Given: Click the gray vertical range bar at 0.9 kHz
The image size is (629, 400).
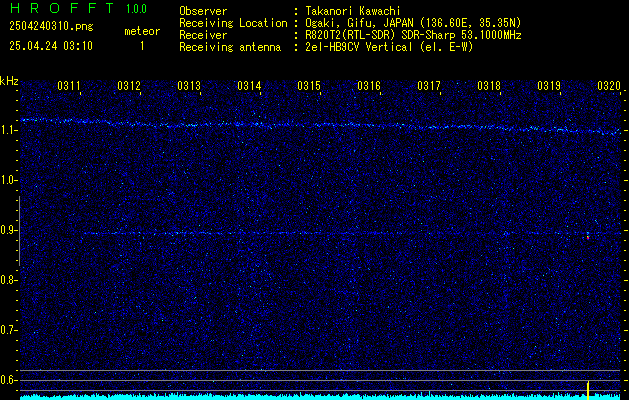Looking at the screenshot, I should [19, 231].
